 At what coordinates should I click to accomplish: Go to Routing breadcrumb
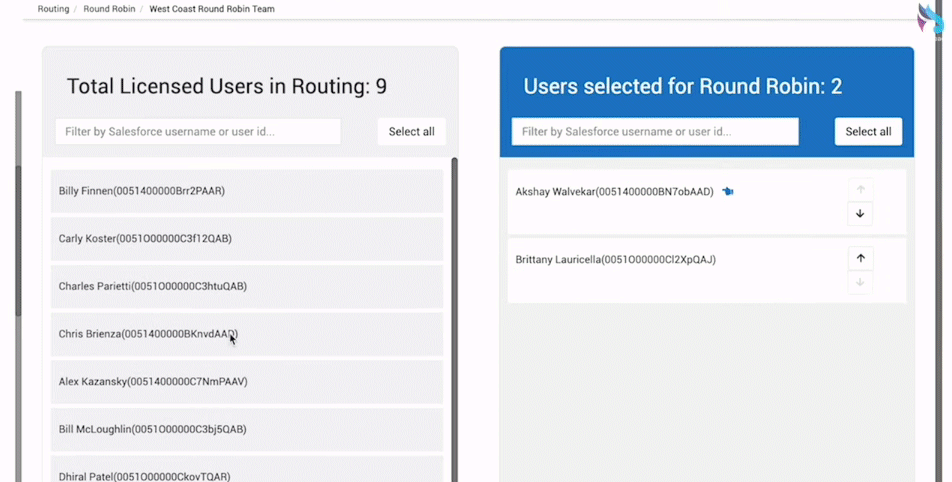53,9
